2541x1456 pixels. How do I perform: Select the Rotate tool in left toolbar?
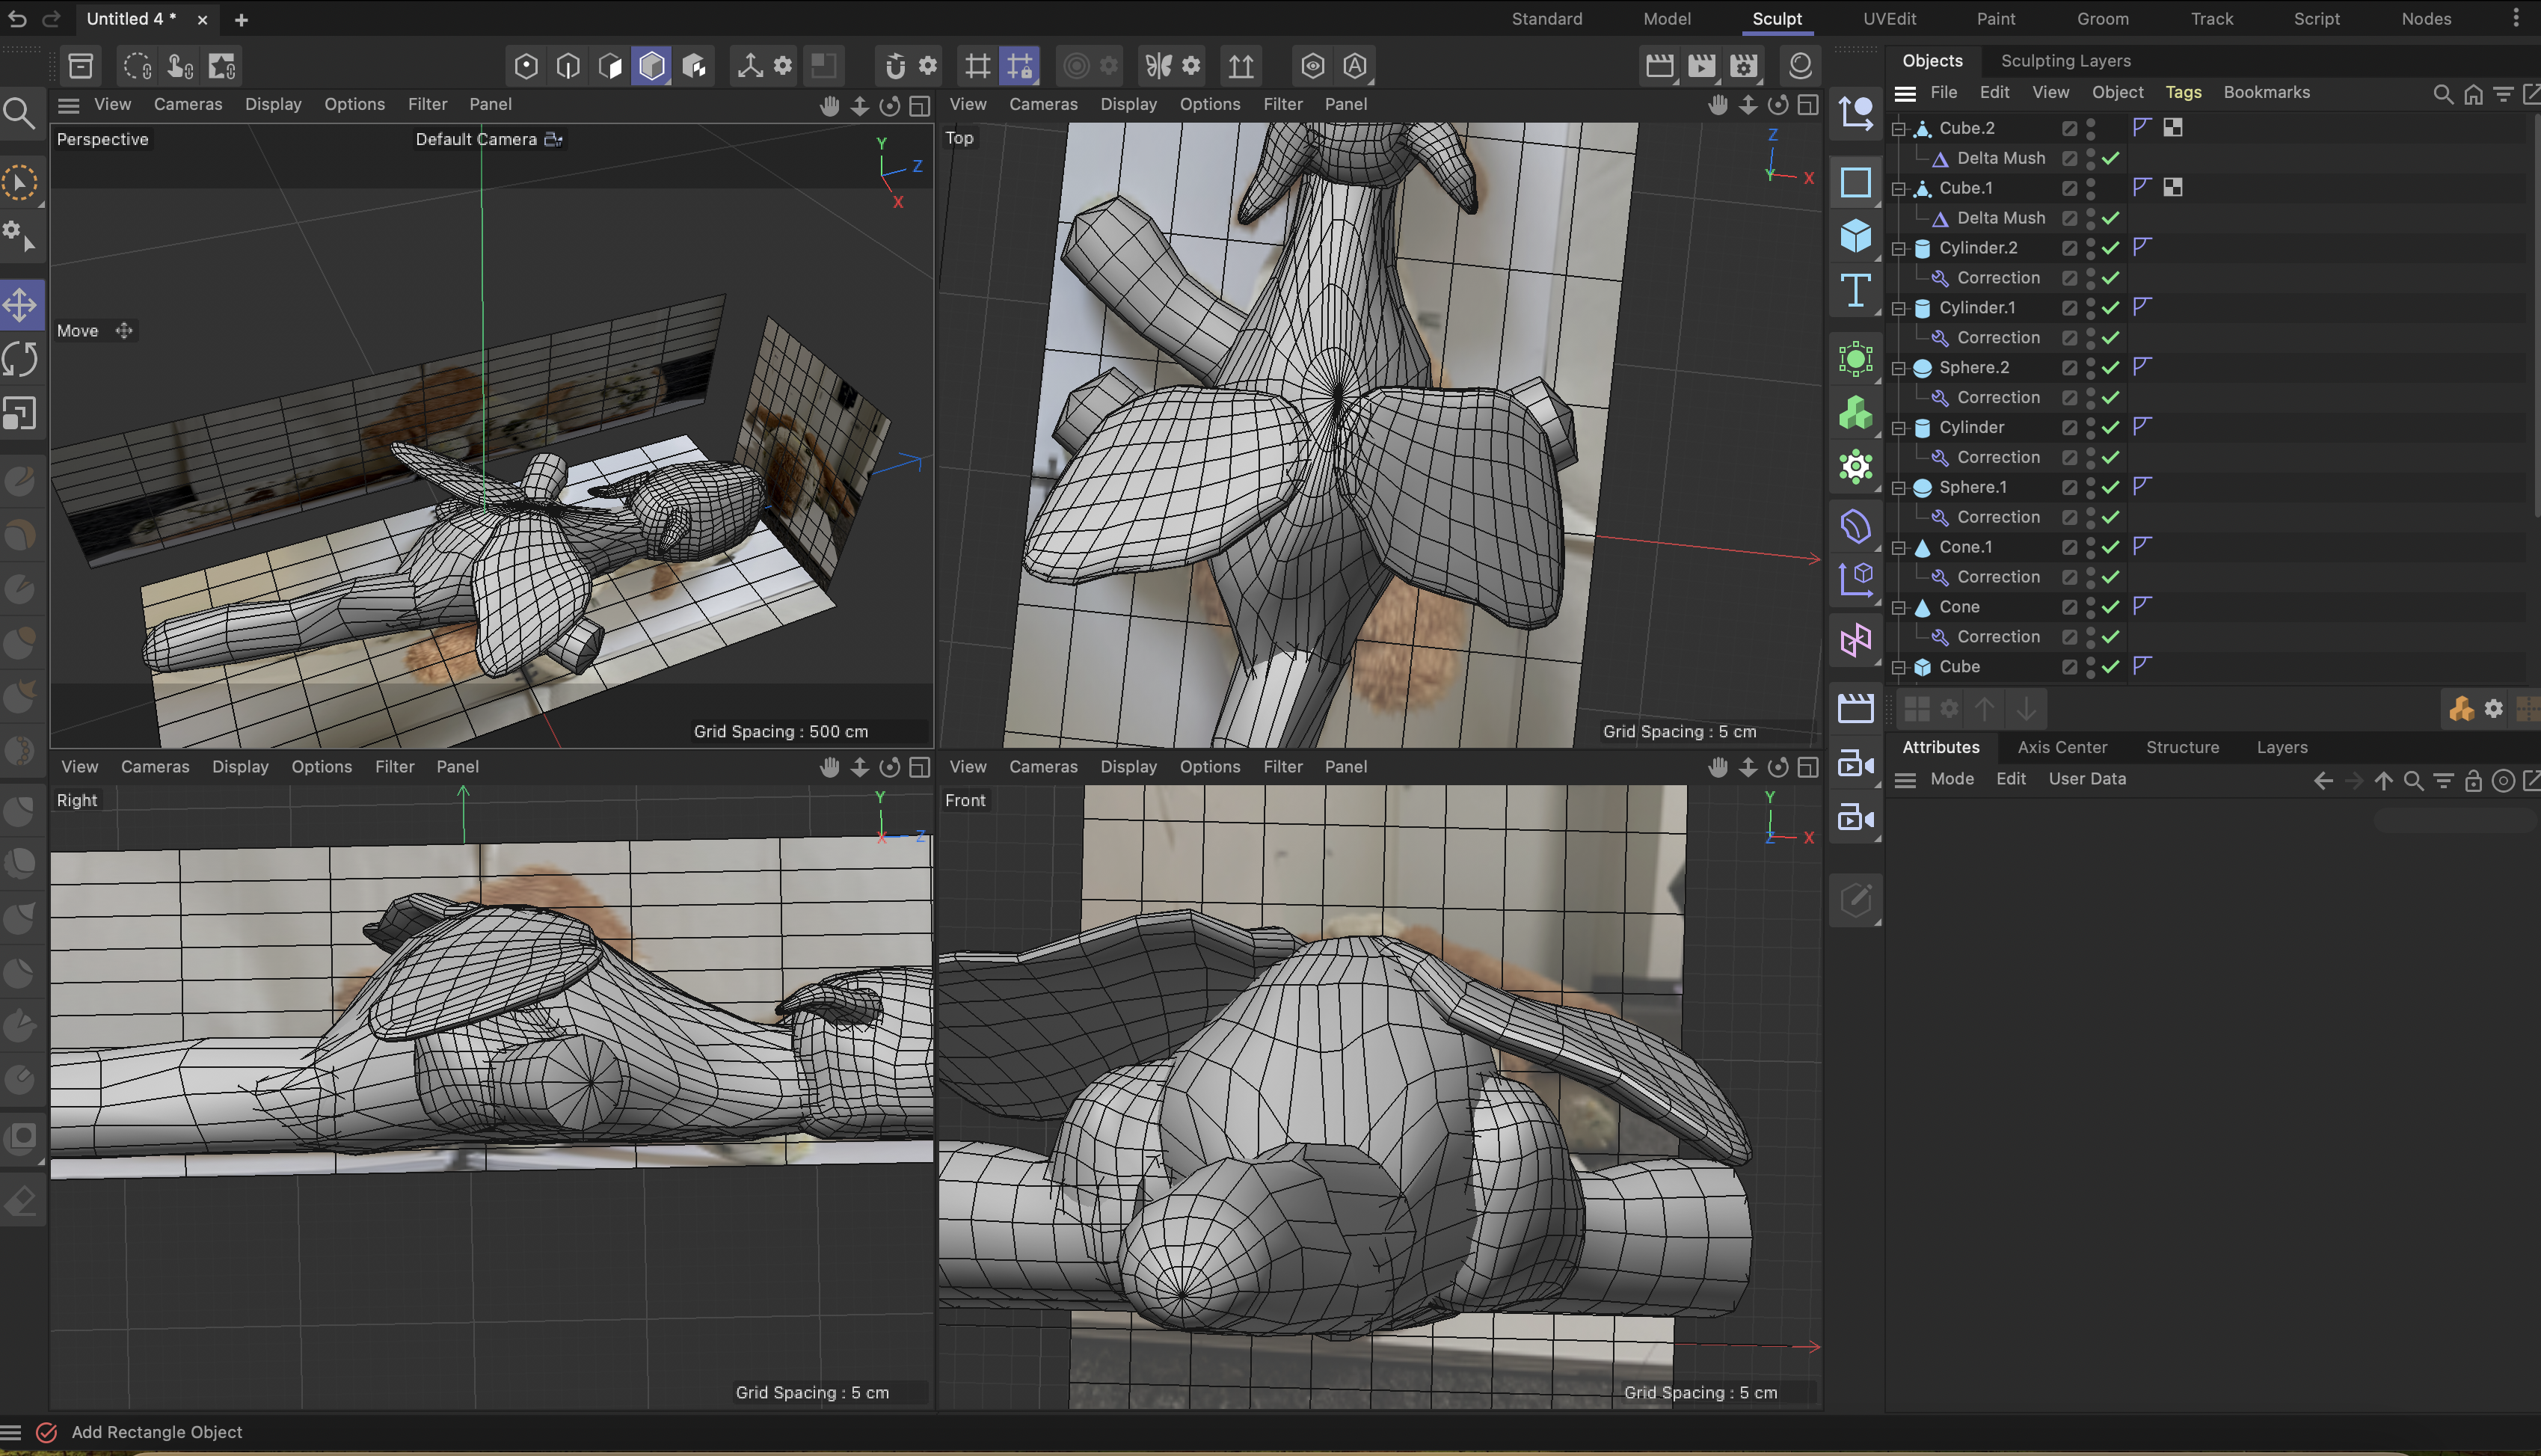20,359
